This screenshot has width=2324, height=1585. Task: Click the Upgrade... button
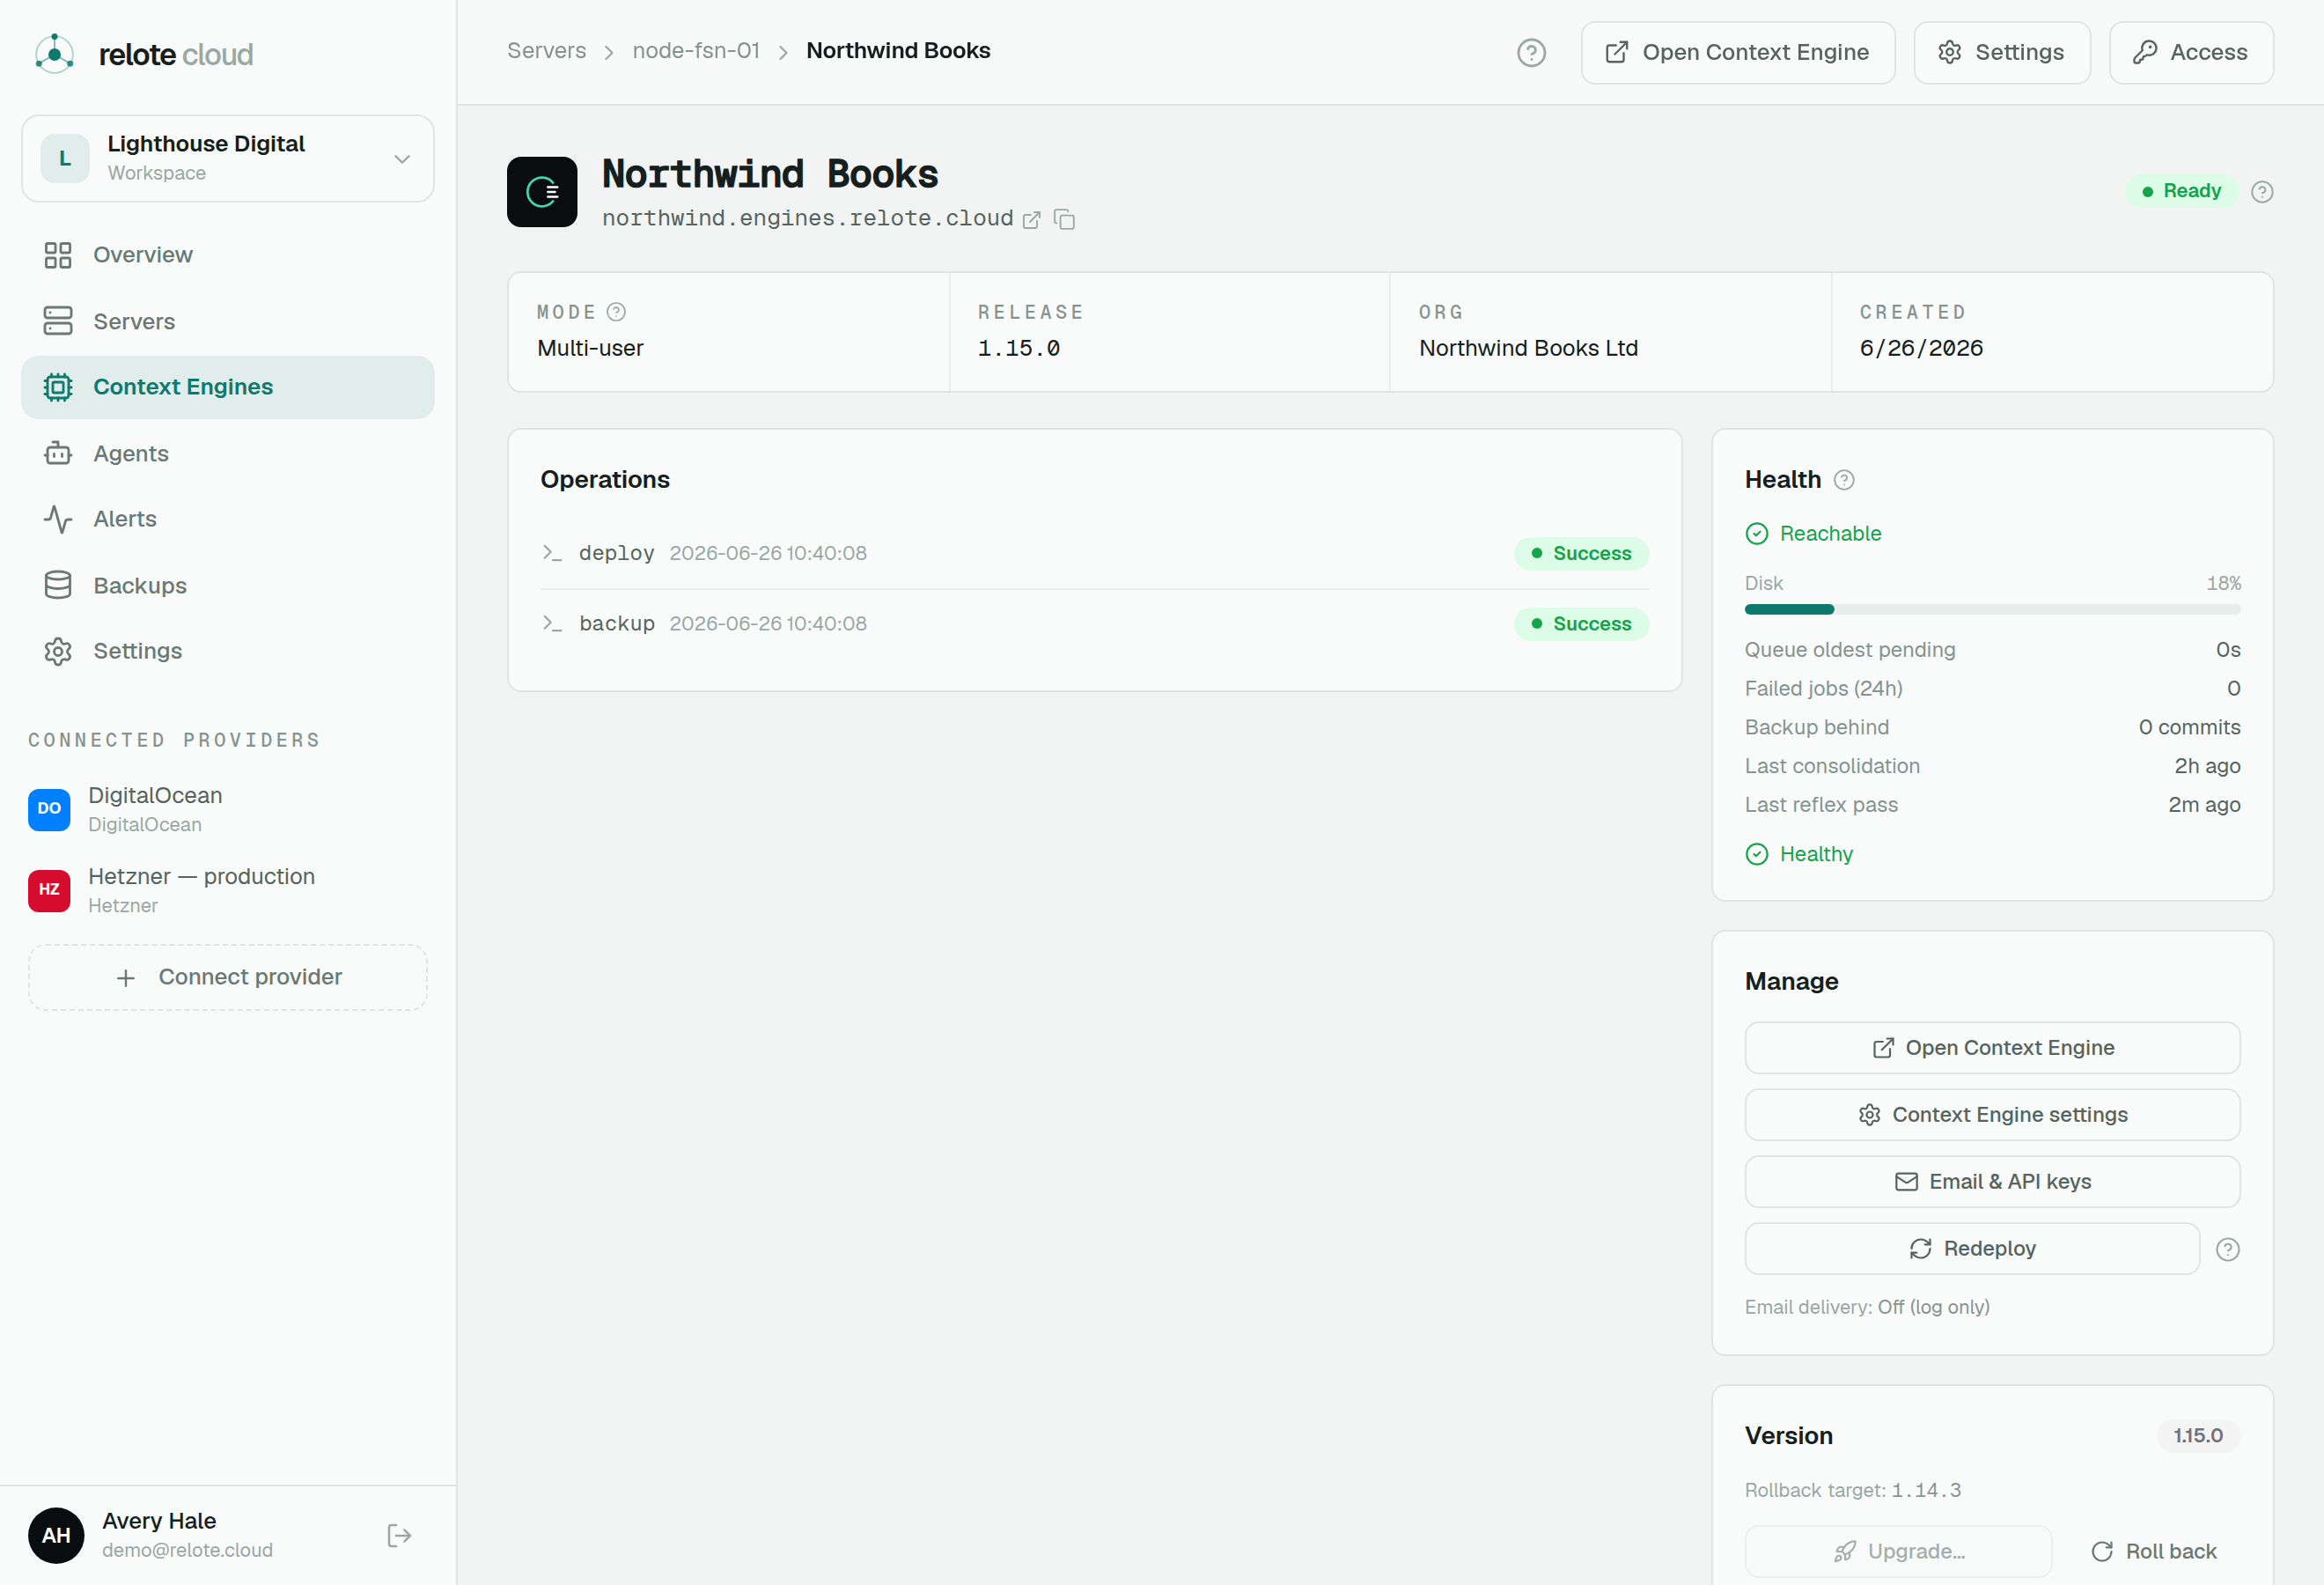[1898, 1551]
